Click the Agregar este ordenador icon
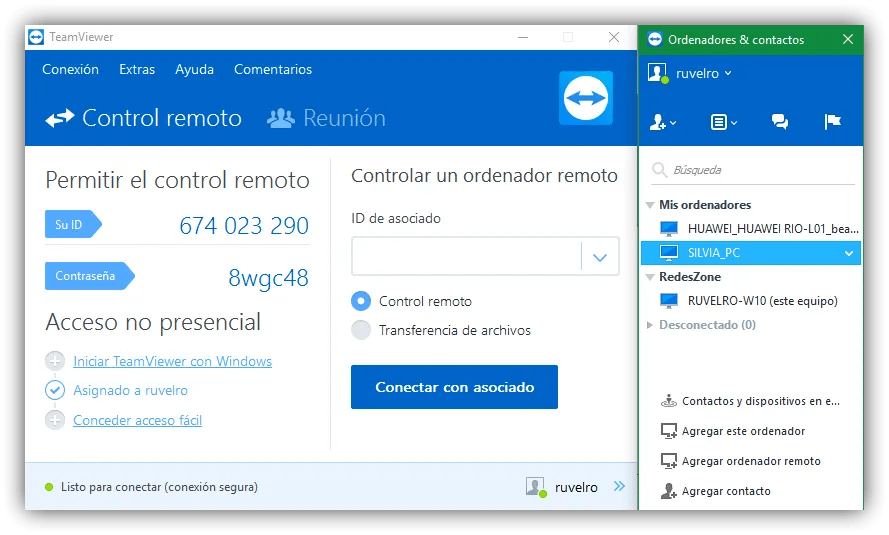This screenshot has width=889, height=535. (669, 431)
